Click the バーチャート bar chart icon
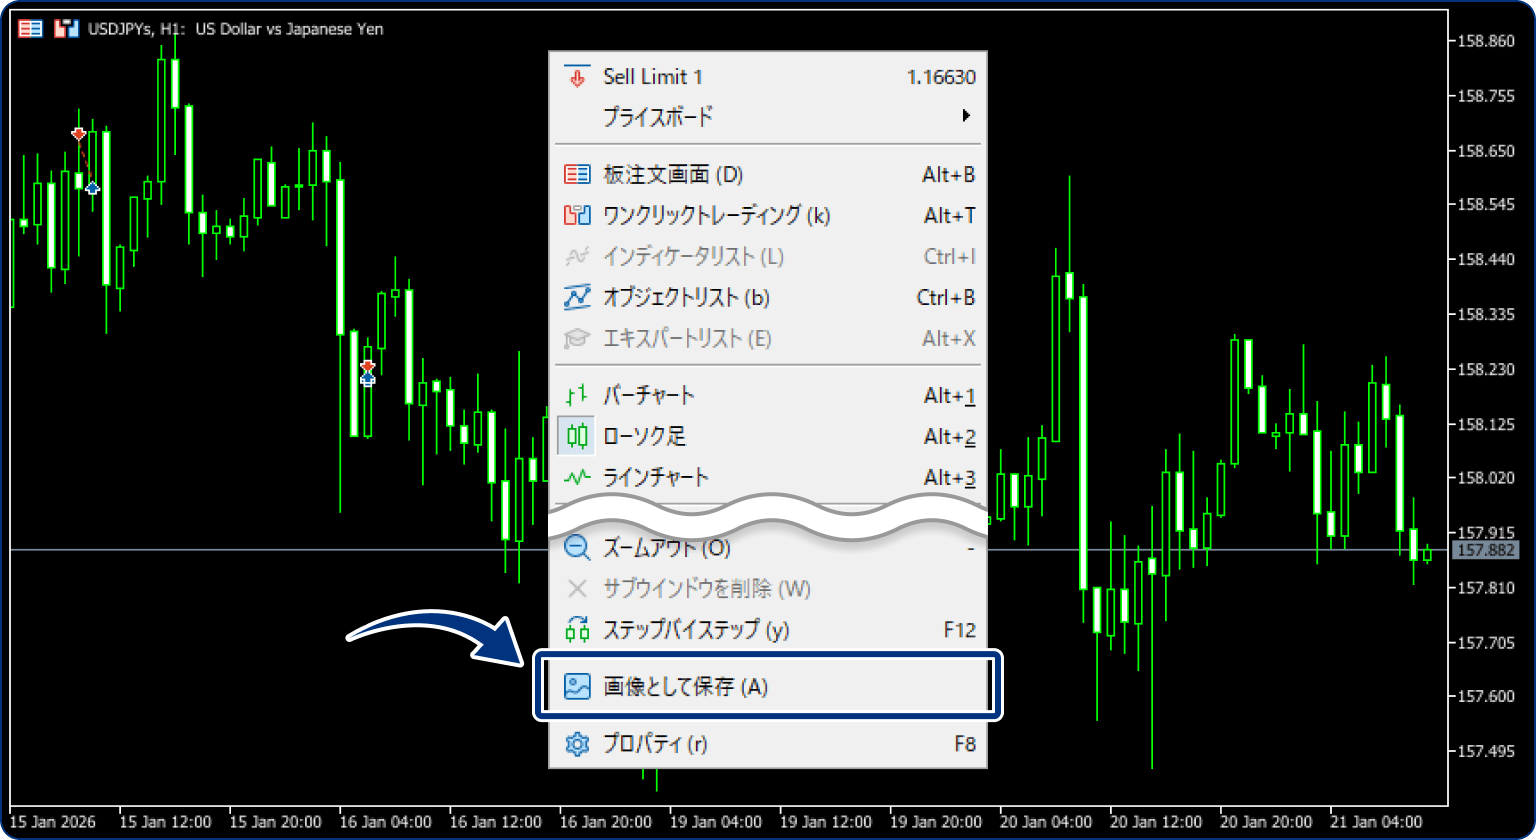 pos(577,395)
